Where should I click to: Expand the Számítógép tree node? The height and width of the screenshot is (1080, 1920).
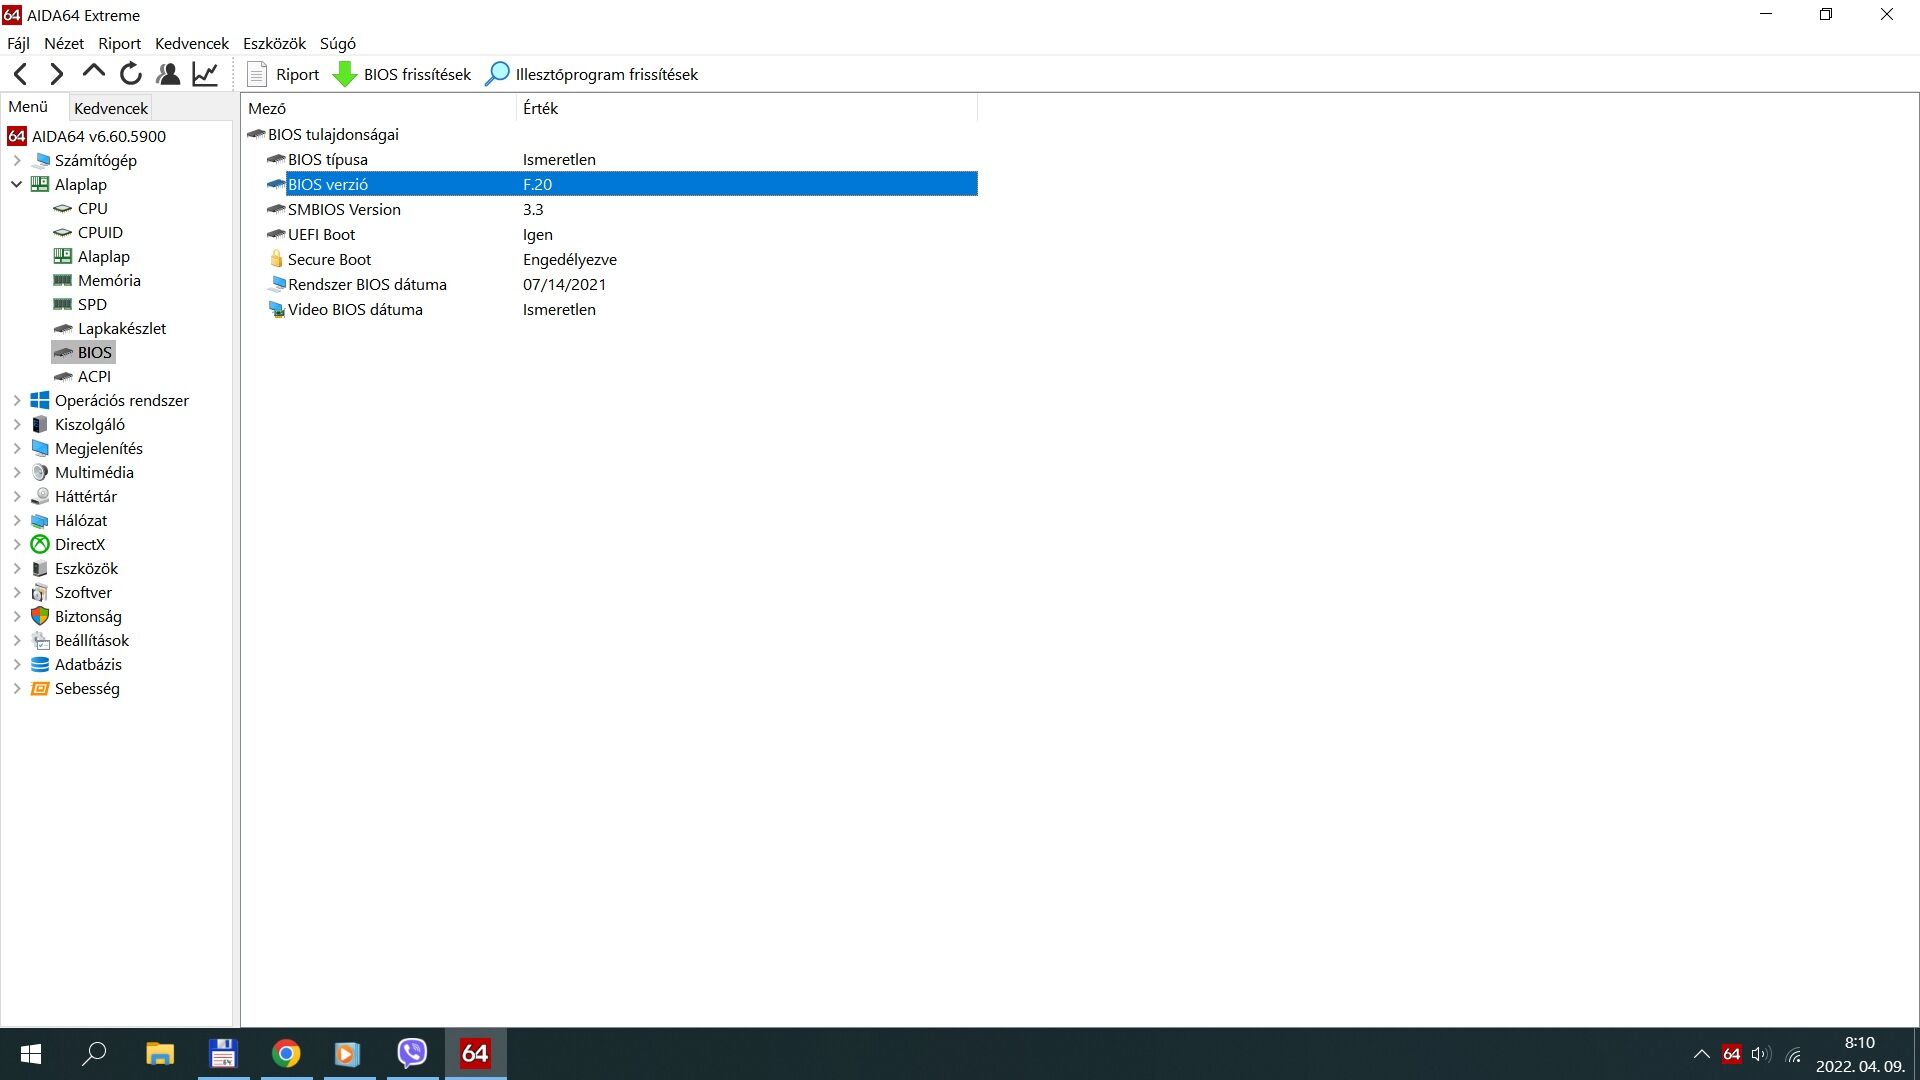click(x=17, y=160)
